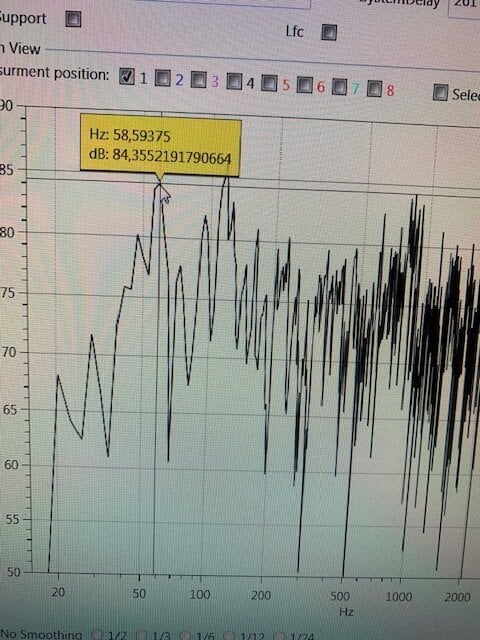The width and height of the screenshot is (480, 640).
Task: Select the 1/12 smoothing radio button
Action: [x=229, y=636]
